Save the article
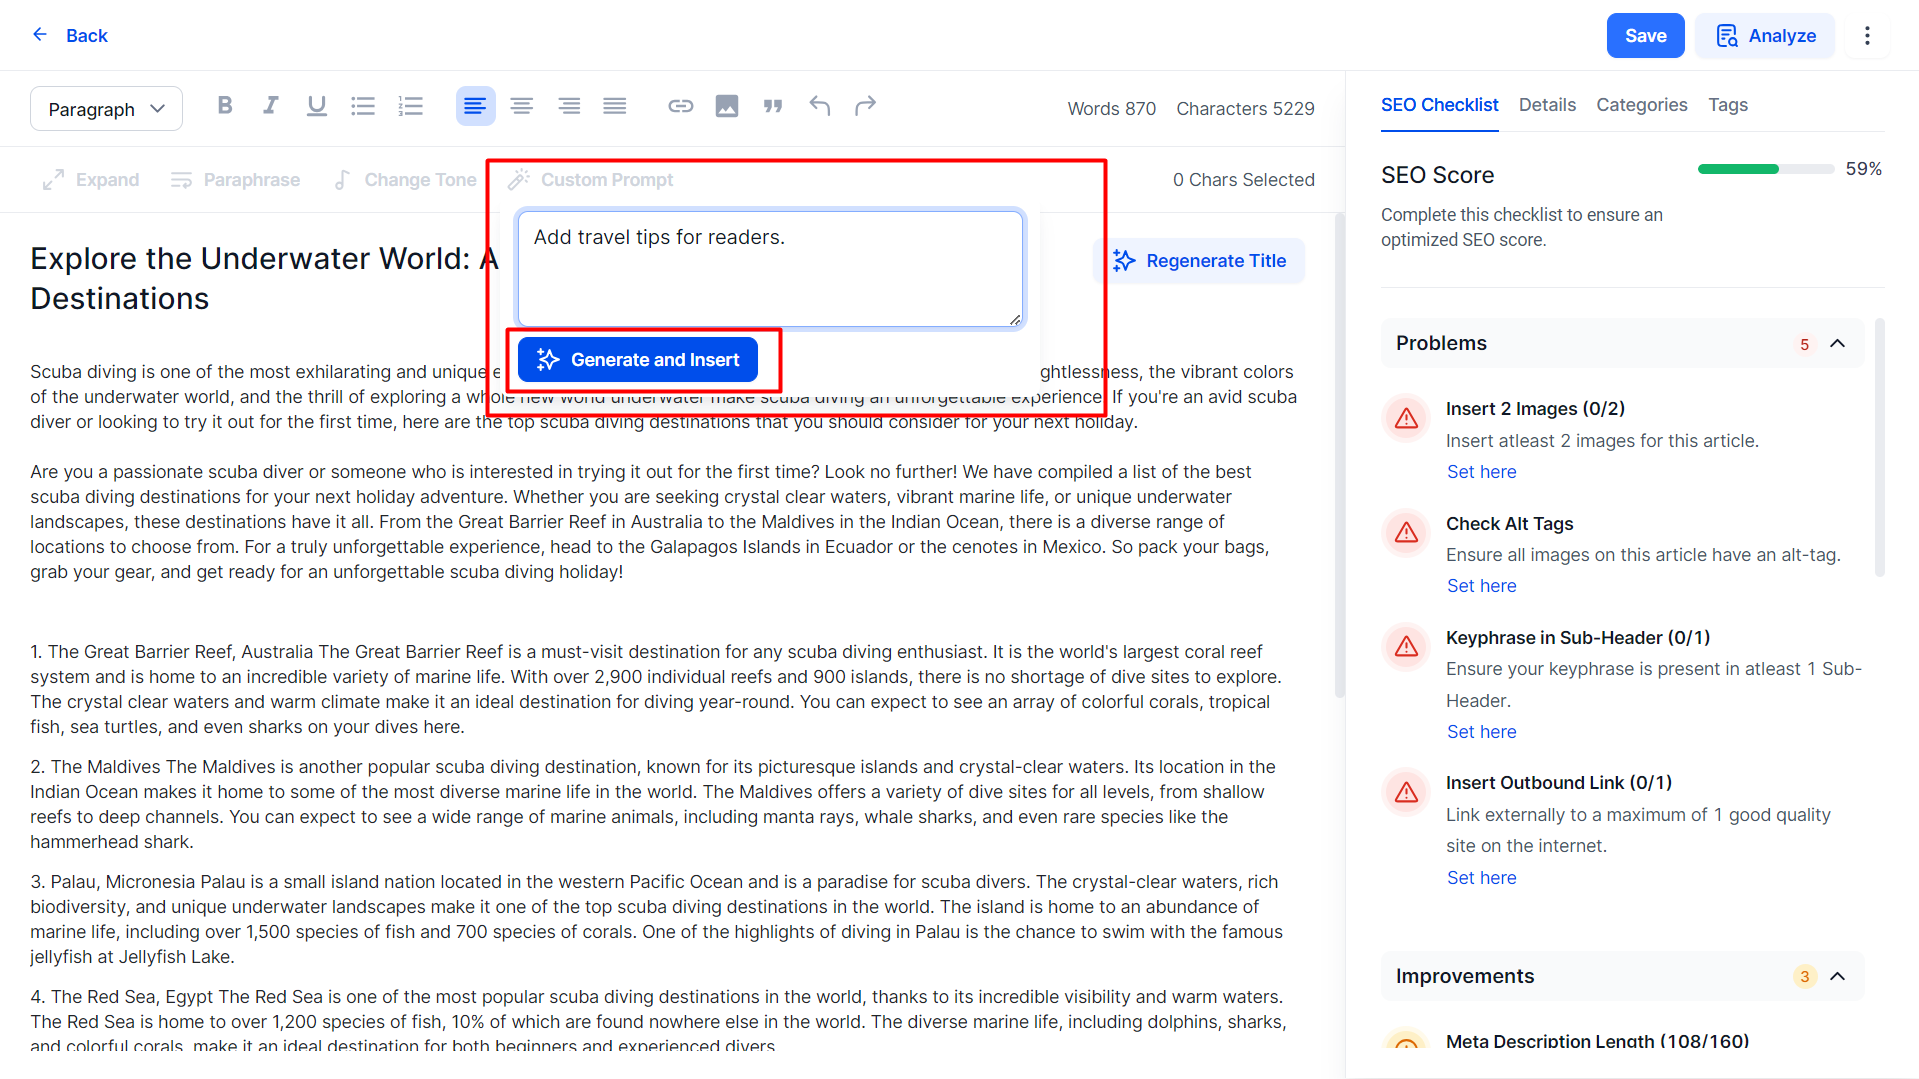 (x=1645, y=36)
